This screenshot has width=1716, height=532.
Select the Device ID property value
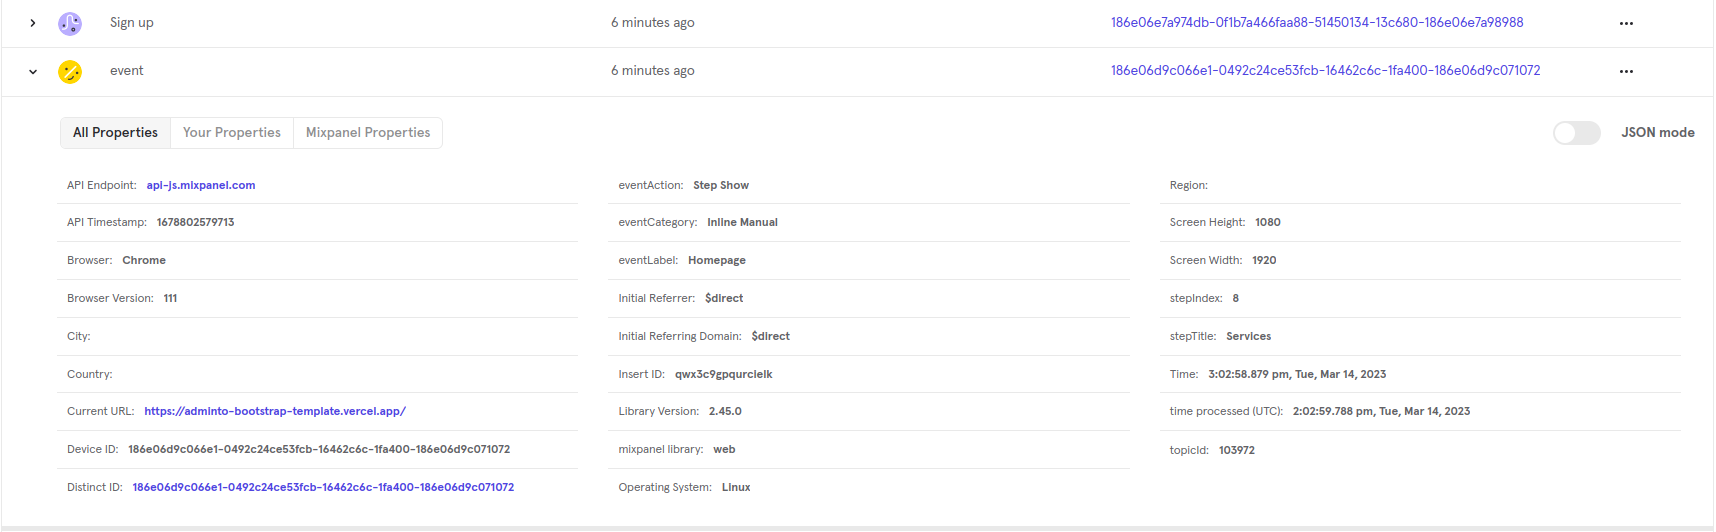pos(319,449)
